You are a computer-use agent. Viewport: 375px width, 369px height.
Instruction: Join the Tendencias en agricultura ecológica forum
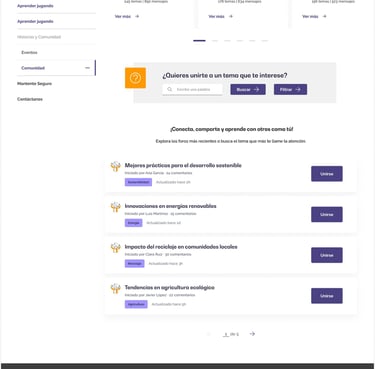pos(327,296)
